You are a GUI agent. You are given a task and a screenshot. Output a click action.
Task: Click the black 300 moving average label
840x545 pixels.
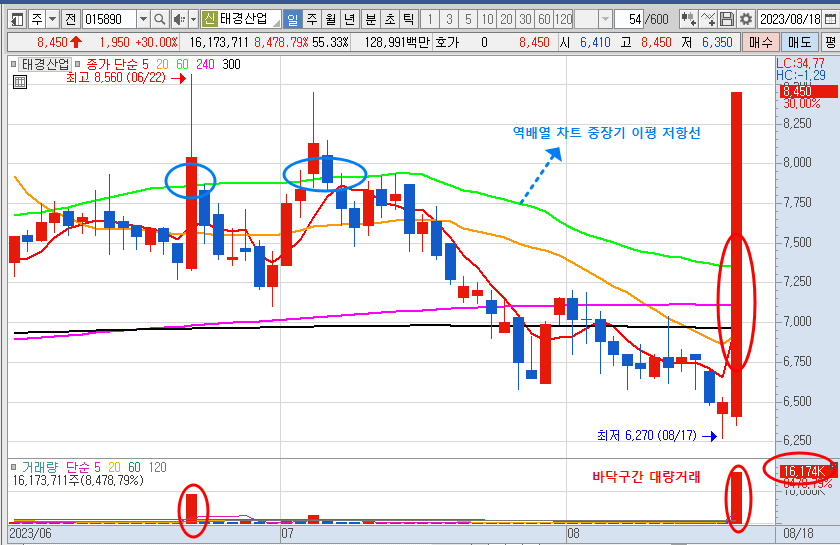click(231, 64)
